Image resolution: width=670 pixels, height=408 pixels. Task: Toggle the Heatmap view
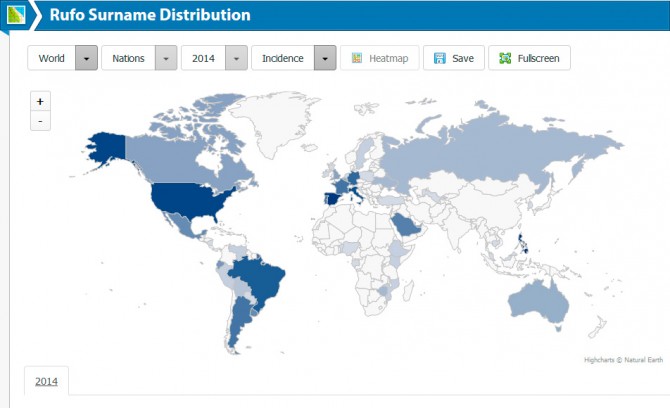[x=379, y=58]
